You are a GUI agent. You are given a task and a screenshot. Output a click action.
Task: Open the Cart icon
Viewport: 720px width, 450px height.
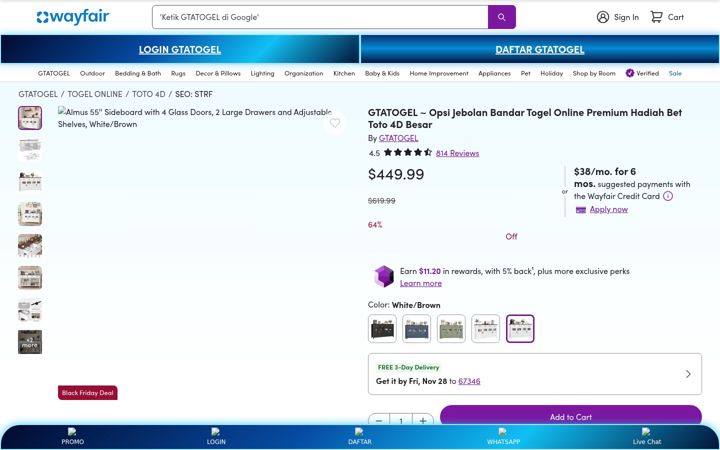pyautogui.click(x=656, y=17)
